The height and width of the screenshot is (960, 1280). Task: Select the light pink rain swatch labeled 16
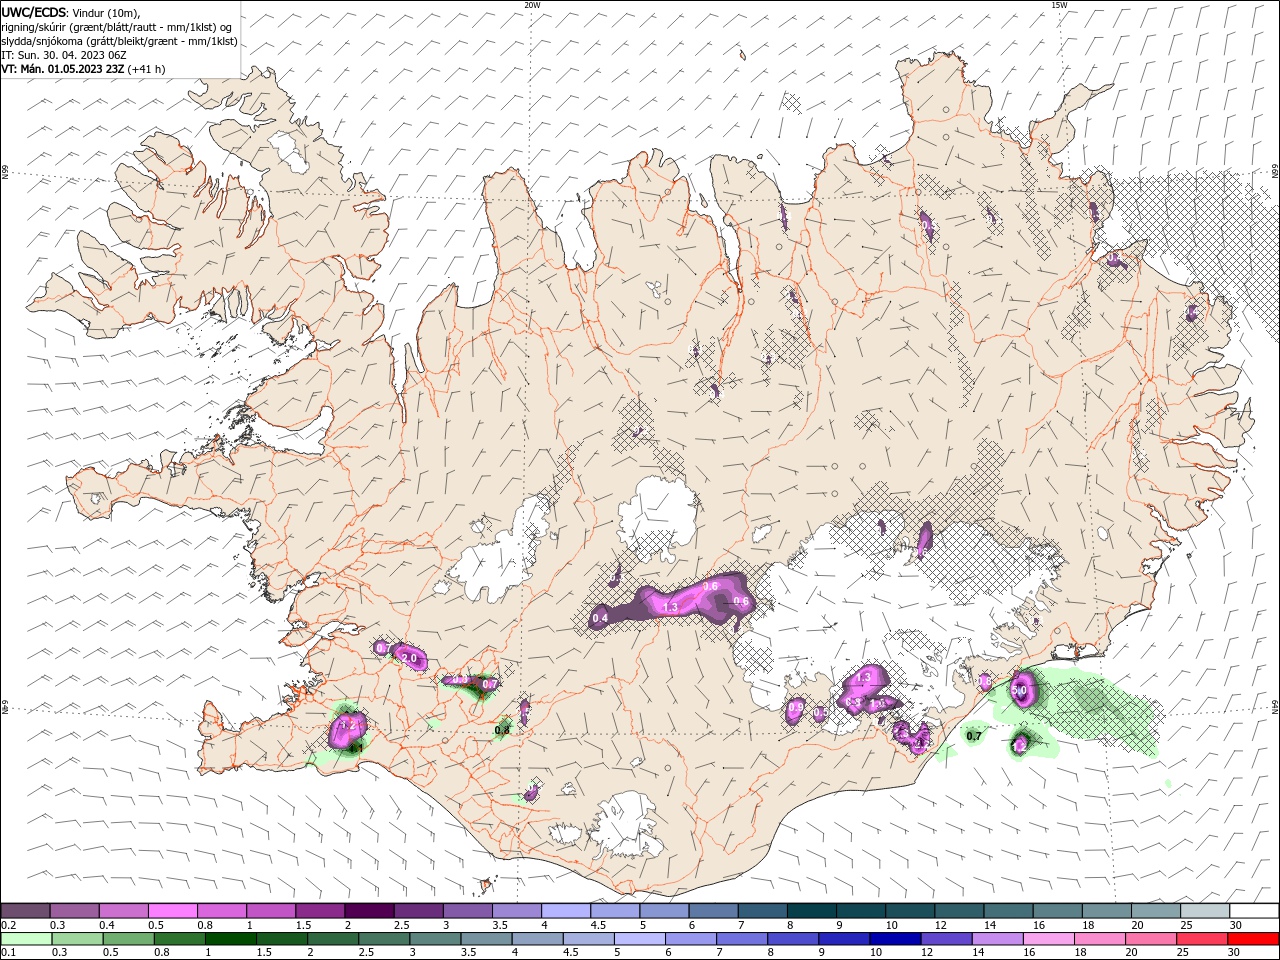click(x=1047, y=939)
